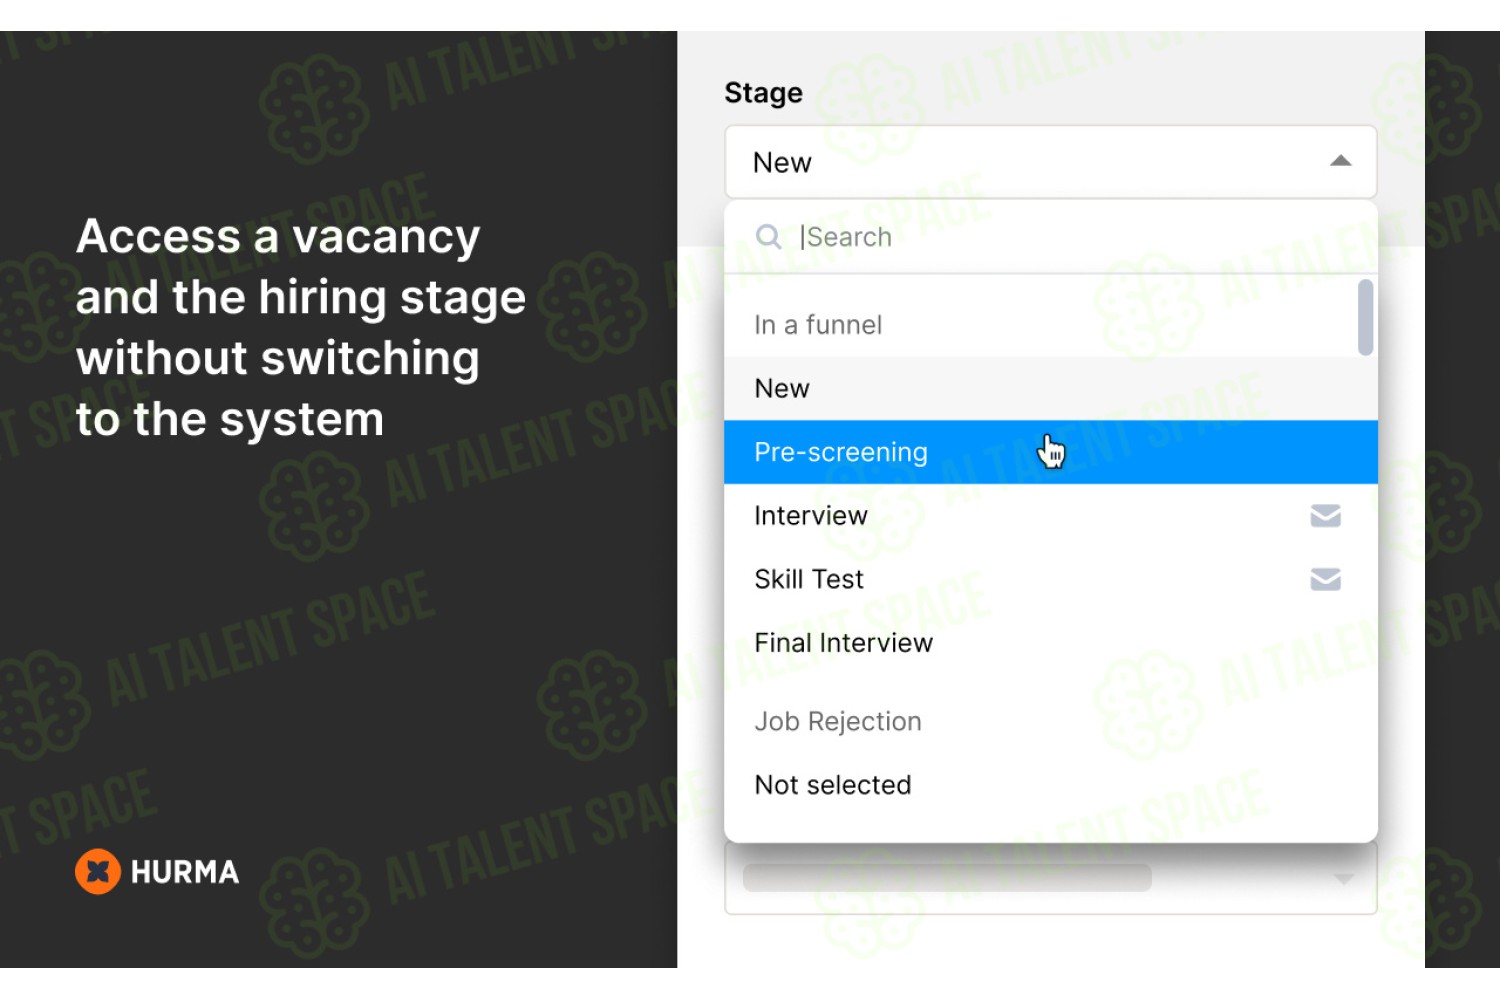Collapse the Stage dropdown using the up arrow
This screenshot has width=1500, height=1000.
[x=1341, y=161]
